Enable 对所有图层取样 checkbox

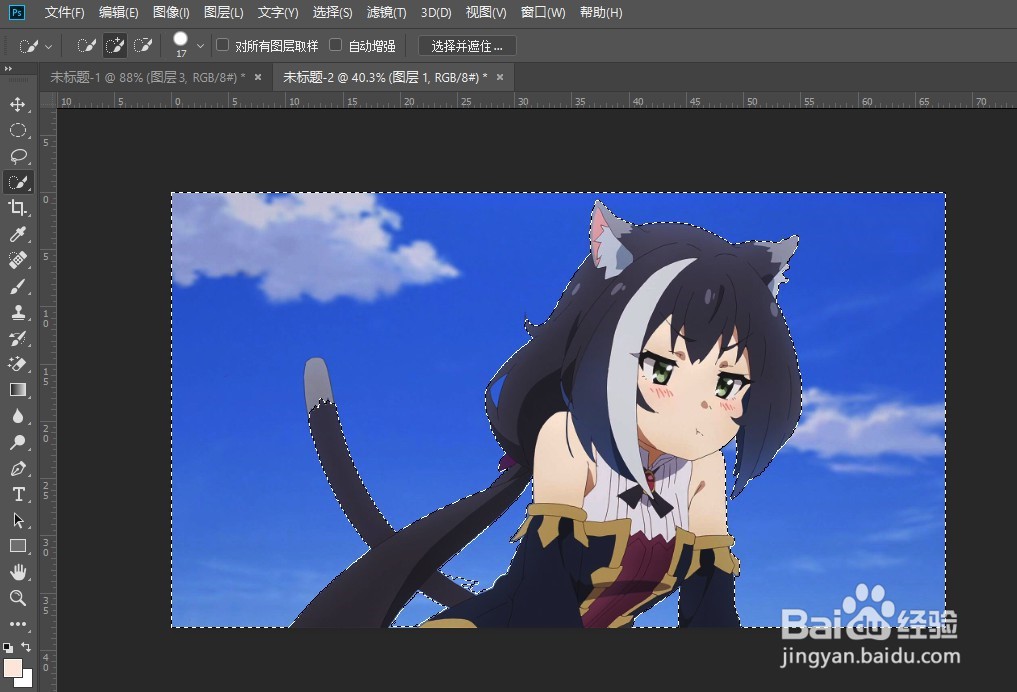click(x=222, y=45)
